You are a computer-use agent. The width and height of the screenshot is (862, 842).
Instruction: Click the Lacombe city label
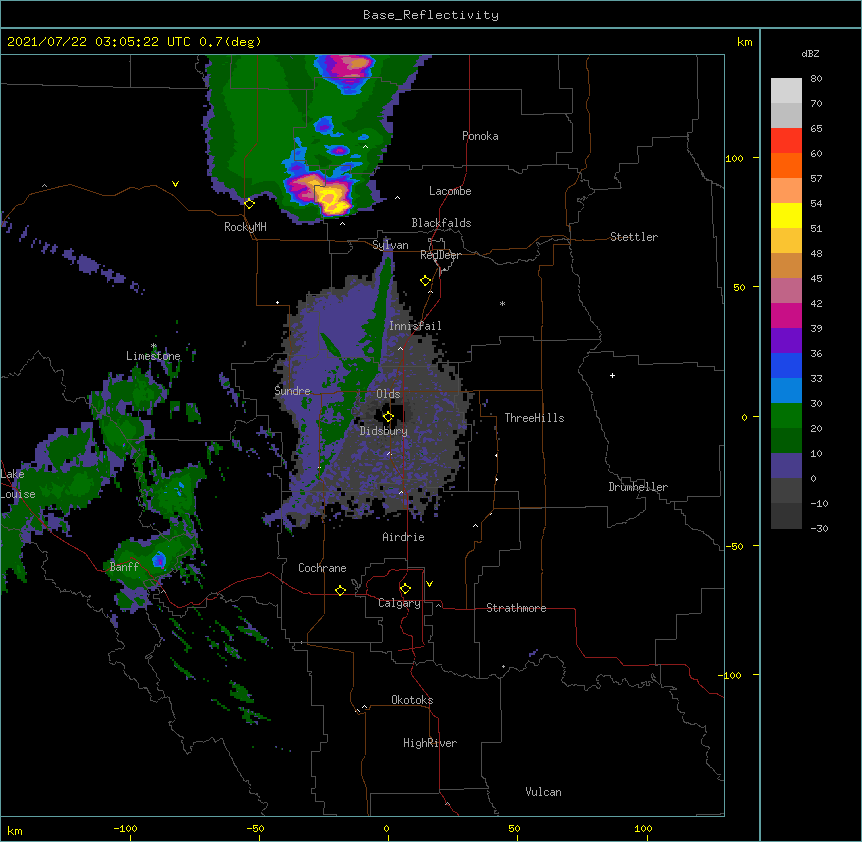pyautogui.click(x=450, y=191)
